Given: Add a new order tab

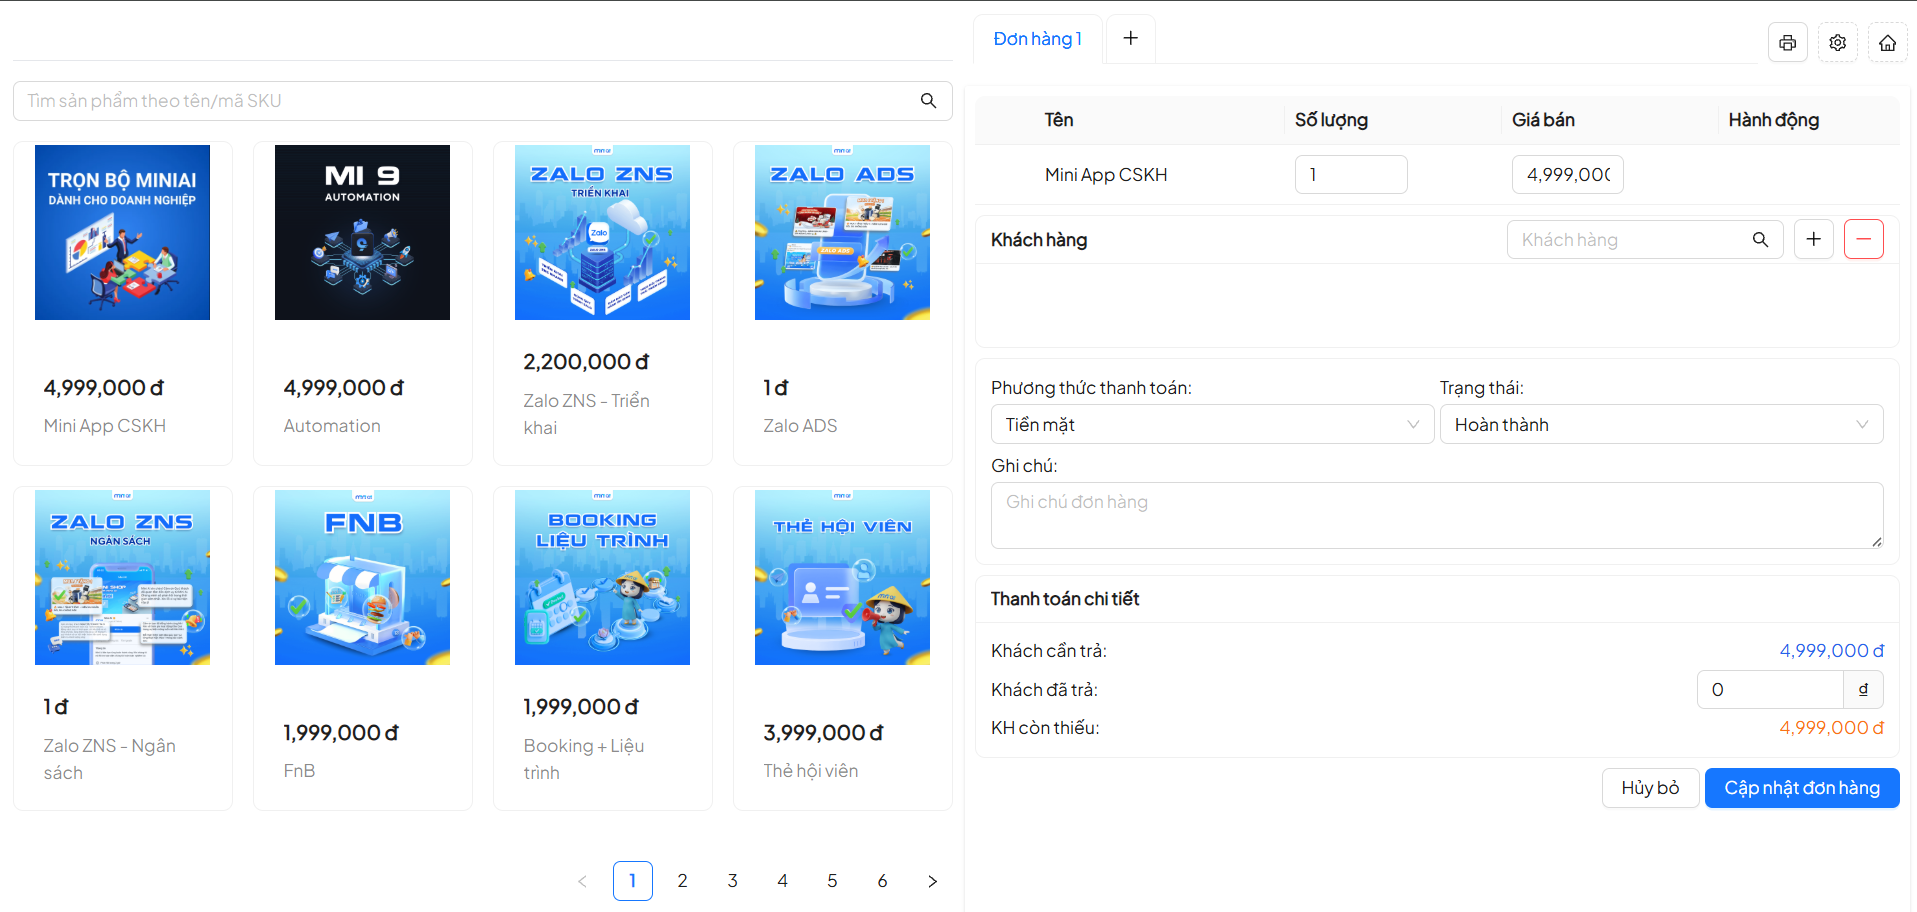Looking at the screenshot, I should tap(1130, 38).
